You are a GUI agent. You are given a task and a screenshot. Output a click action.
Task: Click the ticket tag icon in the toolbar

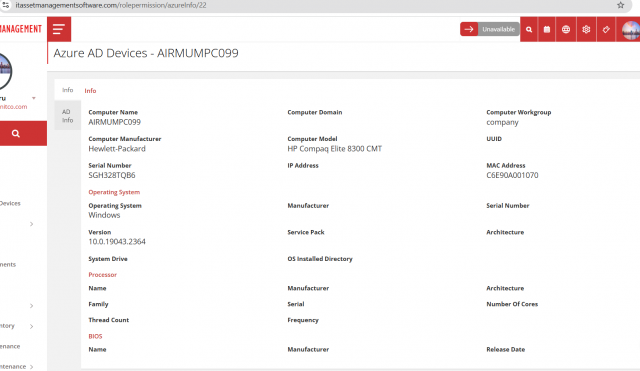[x=606, y=29]
